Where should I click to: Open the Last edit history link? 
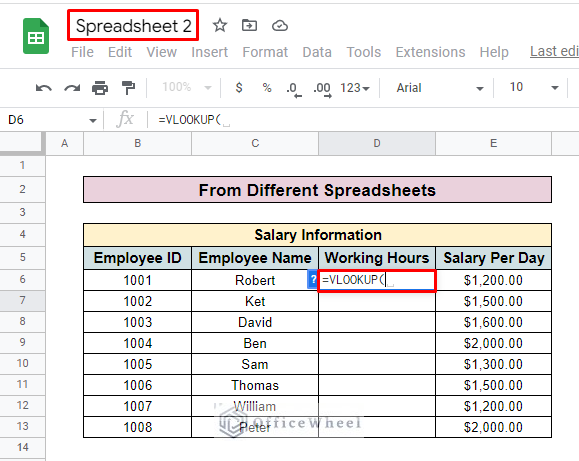tap(554, 51)
